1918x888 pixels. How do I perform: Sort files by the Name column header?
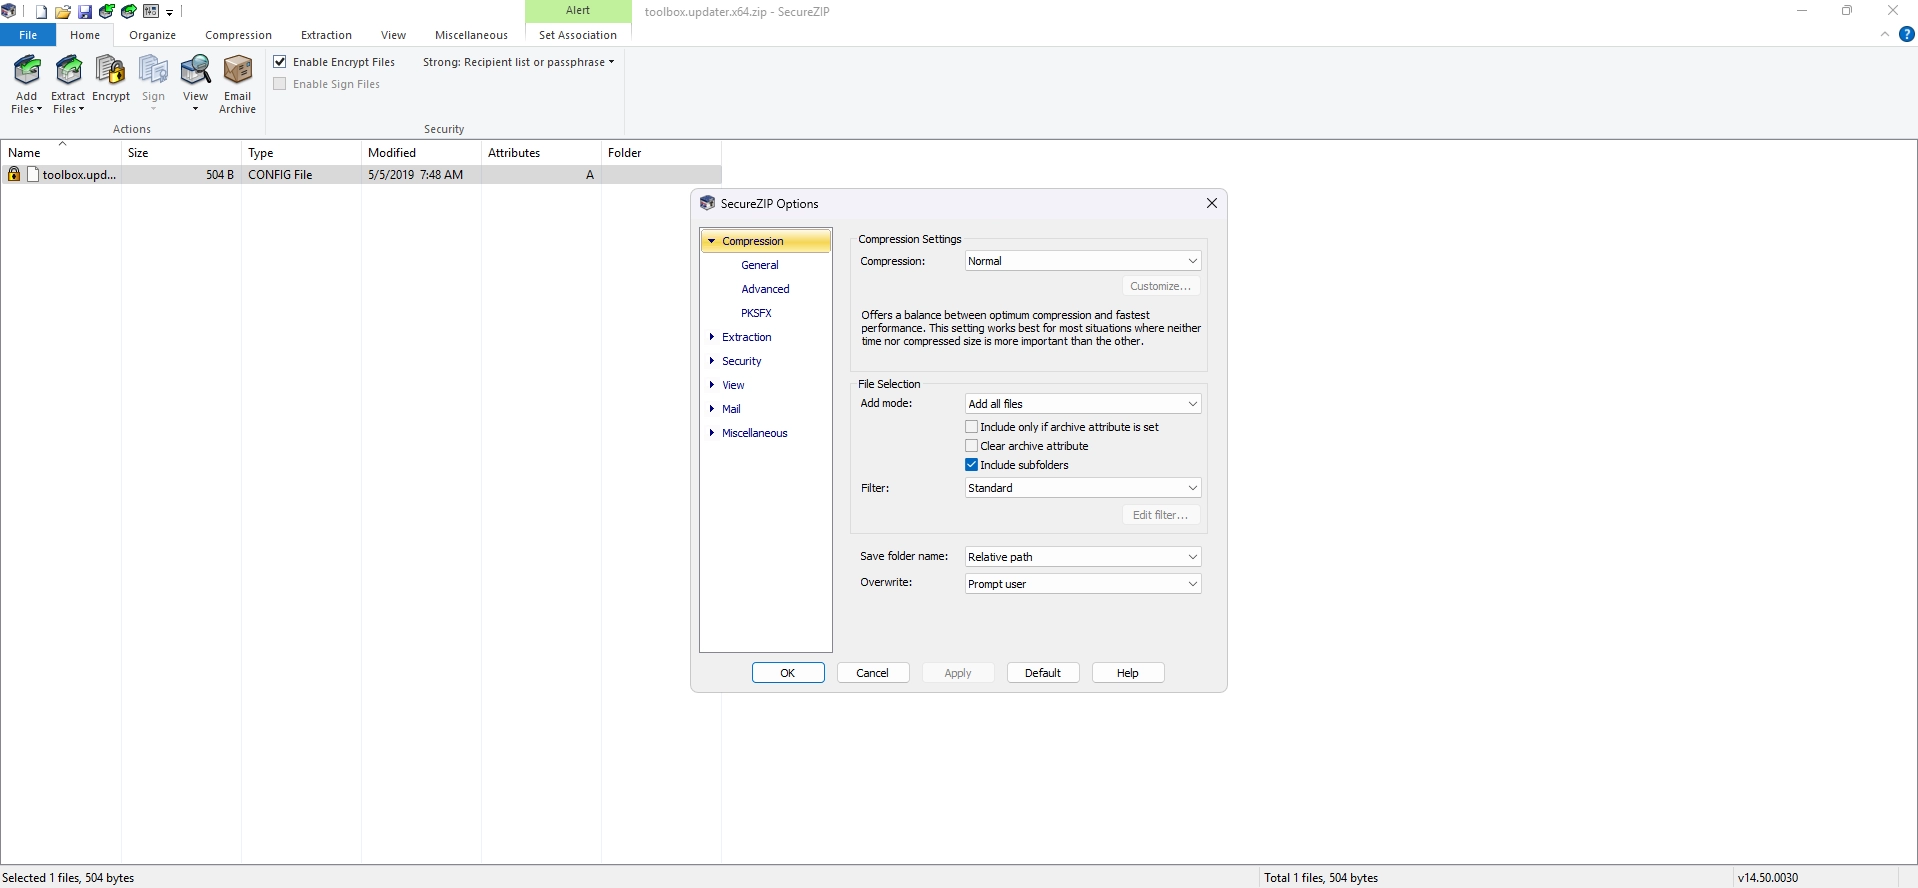tap(61, 153)
